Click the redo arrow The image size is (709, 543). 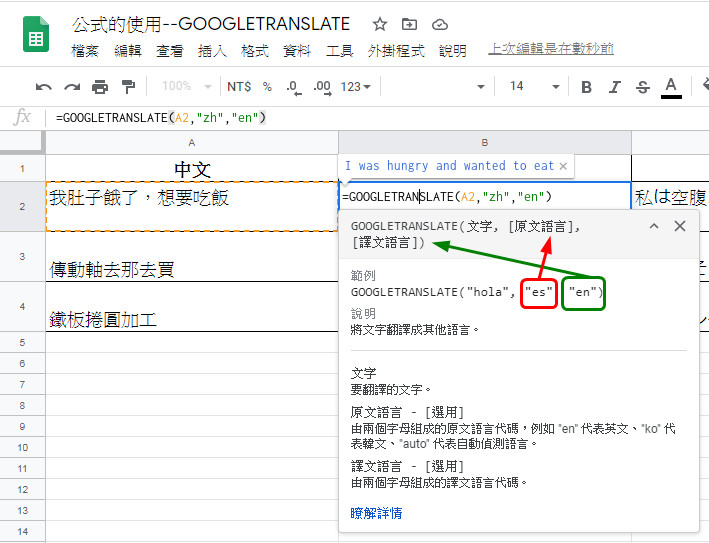(72, 87)
